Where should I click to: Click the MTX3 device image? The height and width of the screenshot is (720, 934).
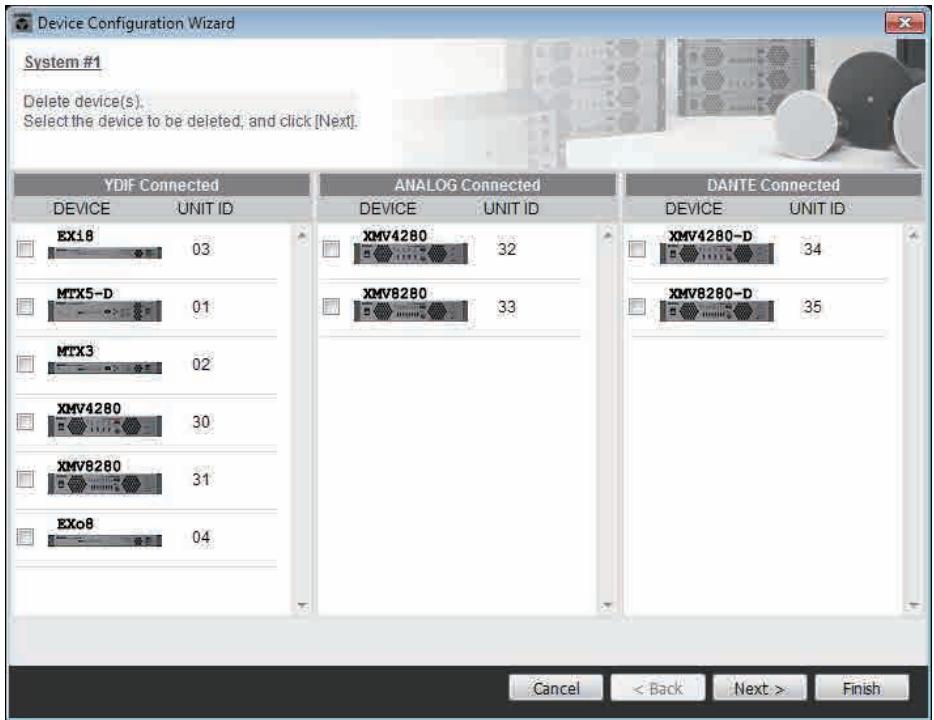[105, 368]
